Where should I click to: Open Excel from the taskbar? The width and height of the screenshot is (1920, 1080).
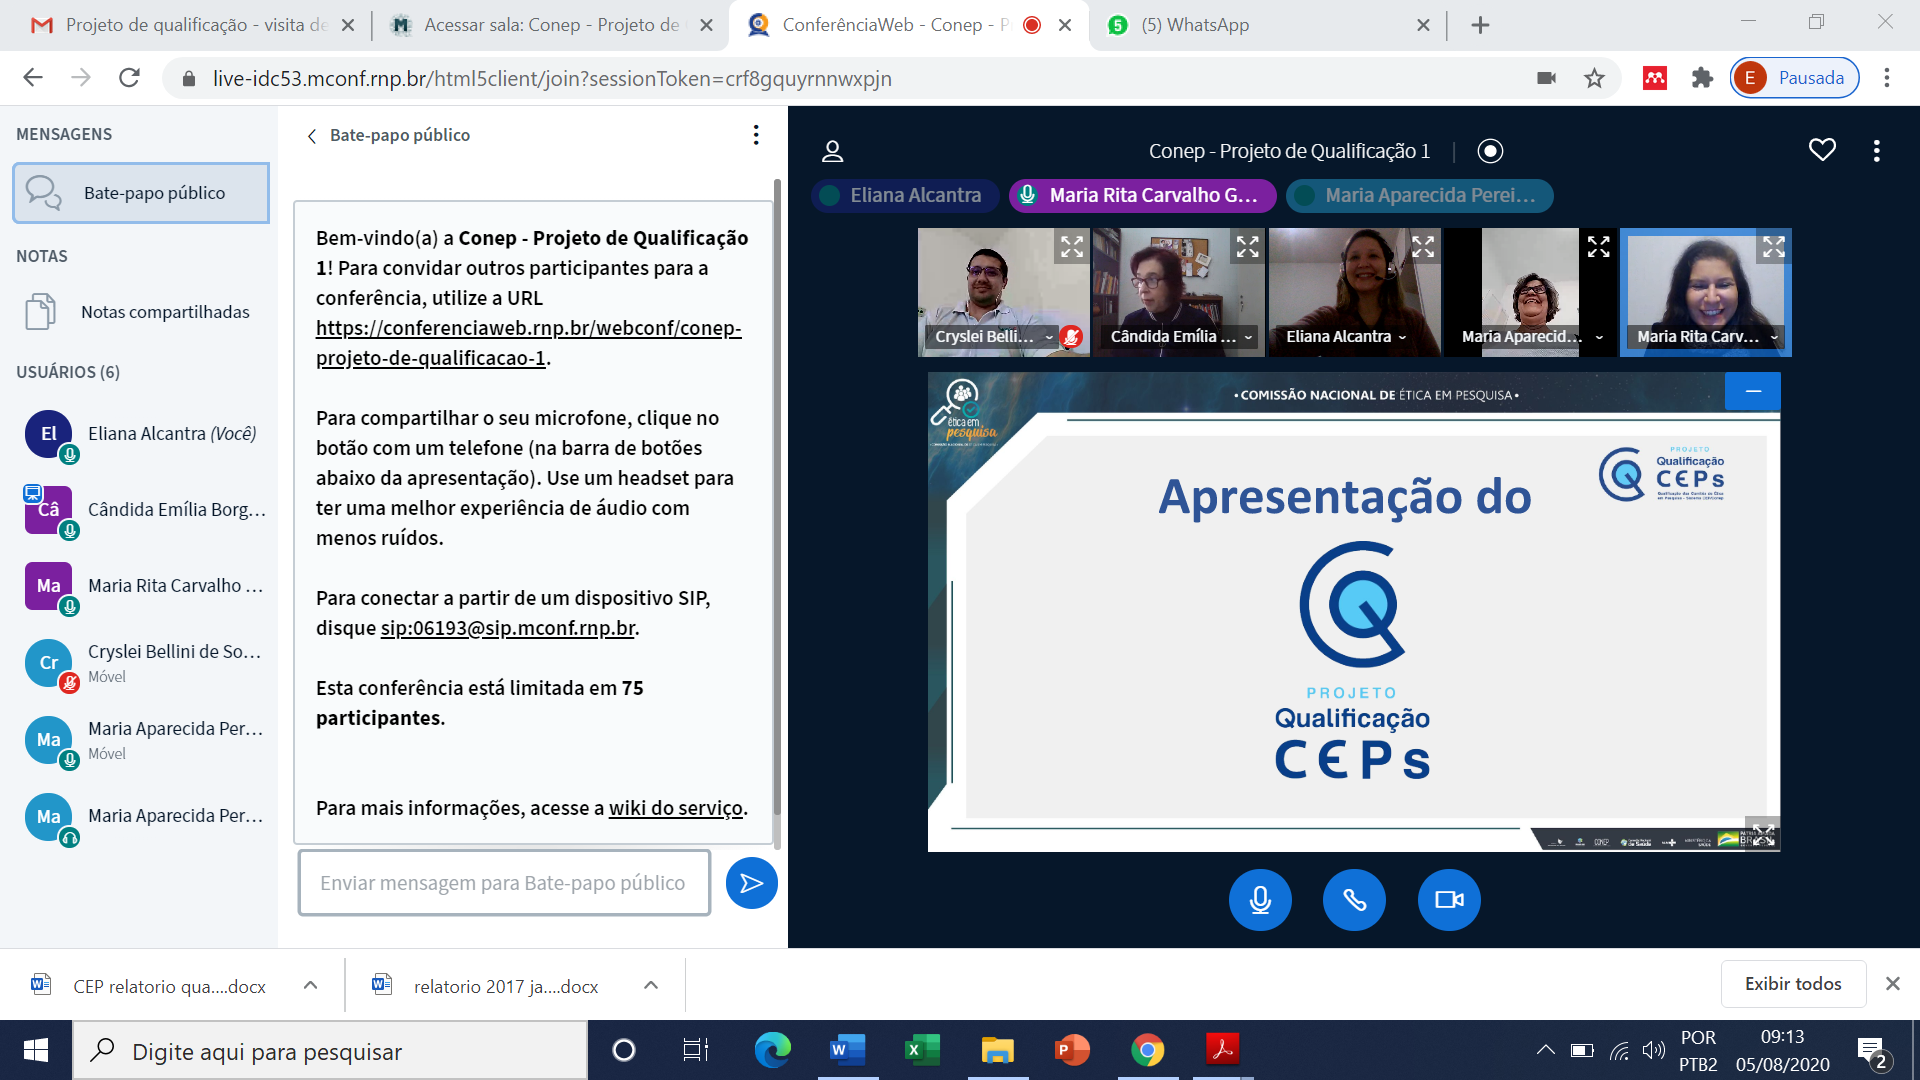(922, 1050)
